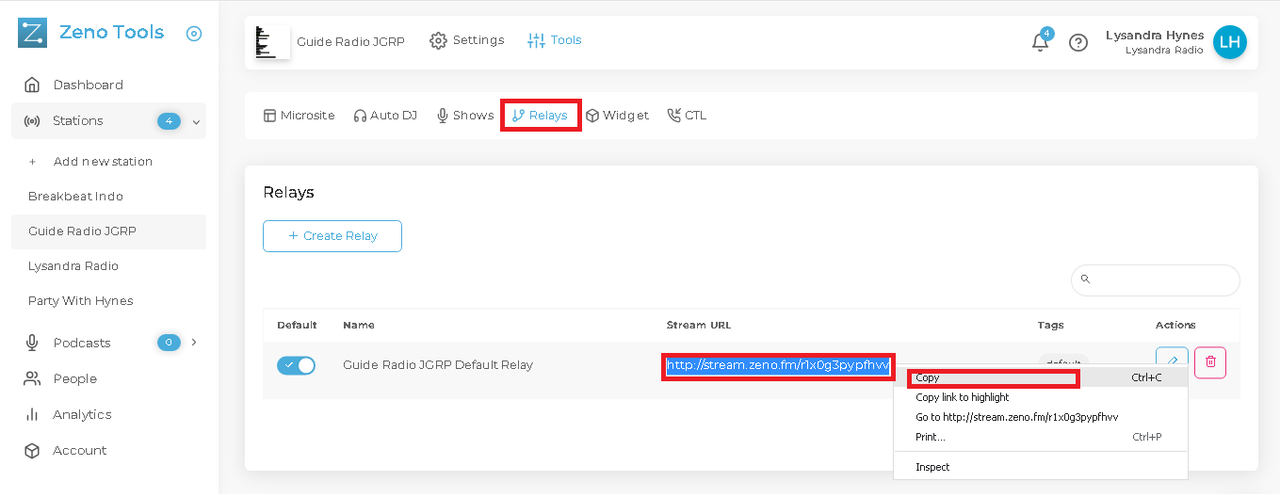Click the CTL phone icon
This screenshot has width=1280, height=494.
(x=674, y=116)
